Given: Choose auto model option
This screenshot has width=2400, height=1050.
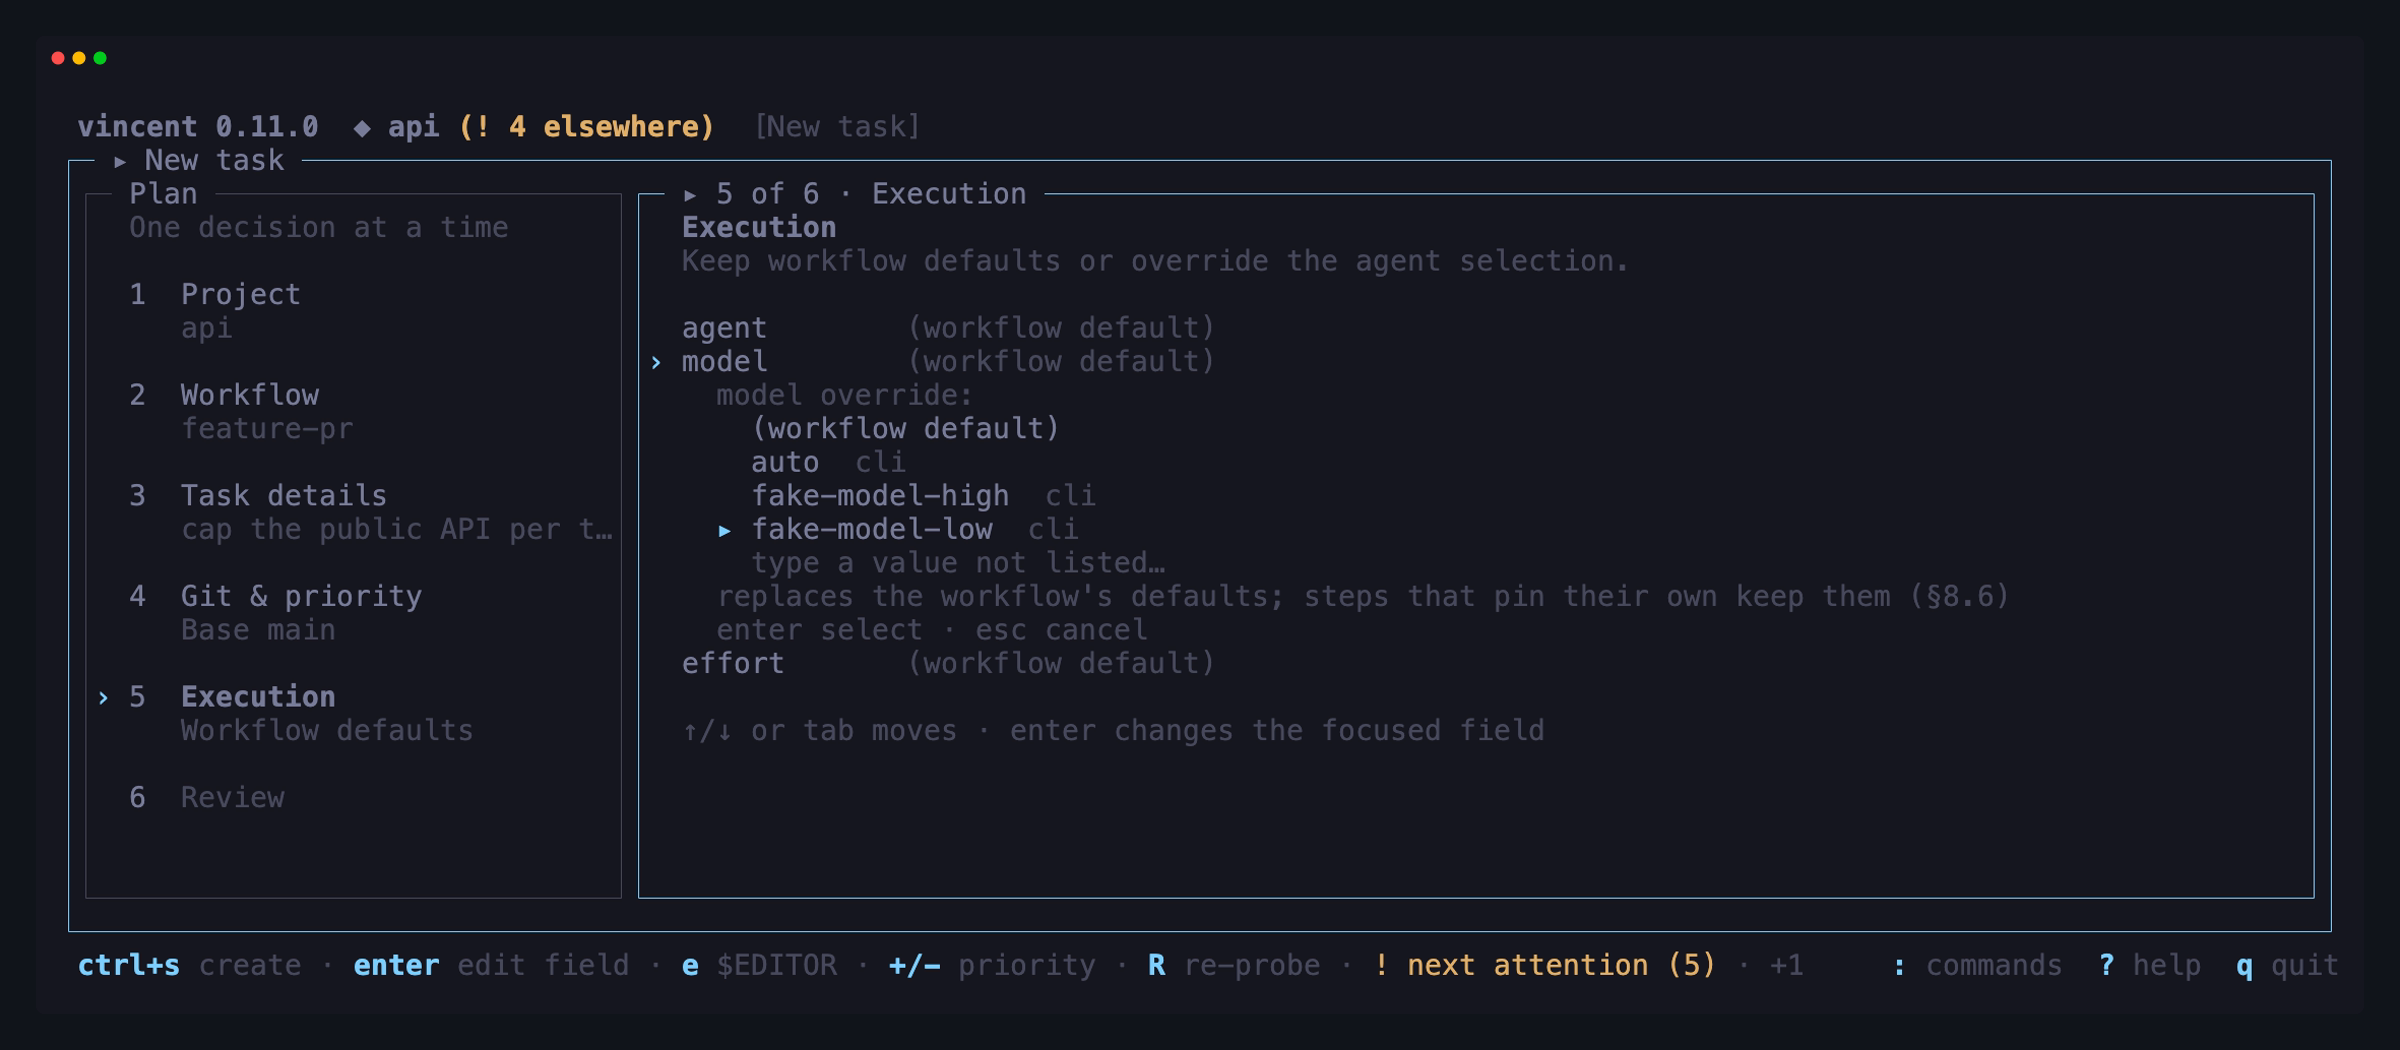Looking at the screenshot, I should (x=828, y=462).
